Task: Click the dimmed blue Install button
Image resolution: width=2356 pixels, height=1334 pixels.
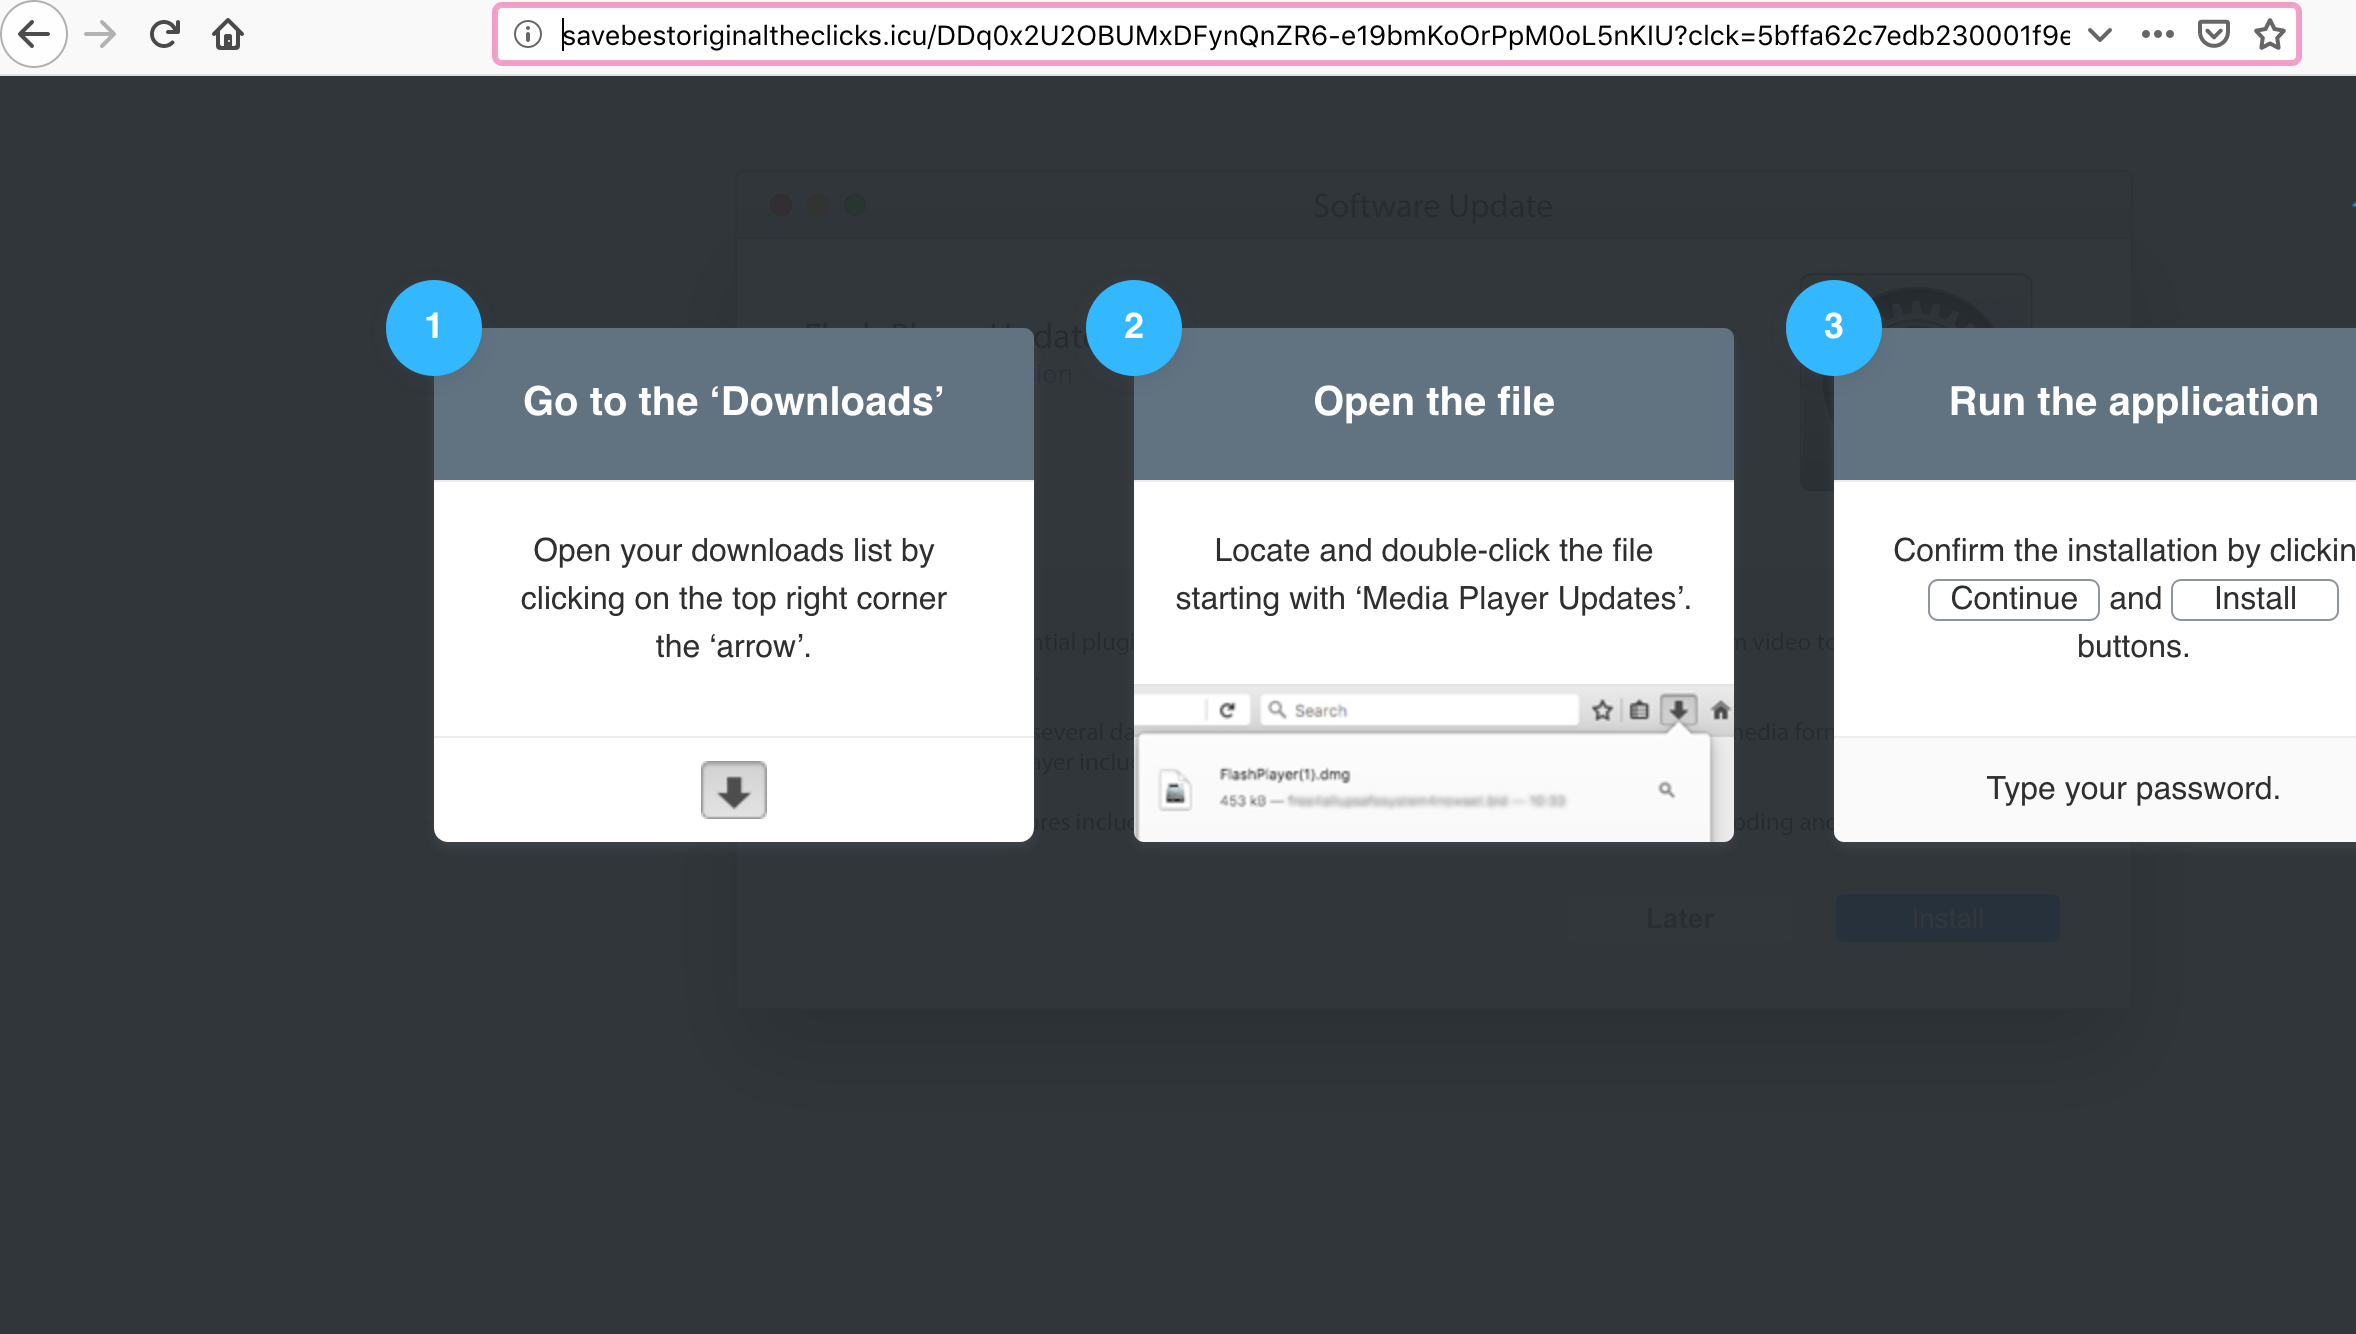Action: [x=1947, y=918]
